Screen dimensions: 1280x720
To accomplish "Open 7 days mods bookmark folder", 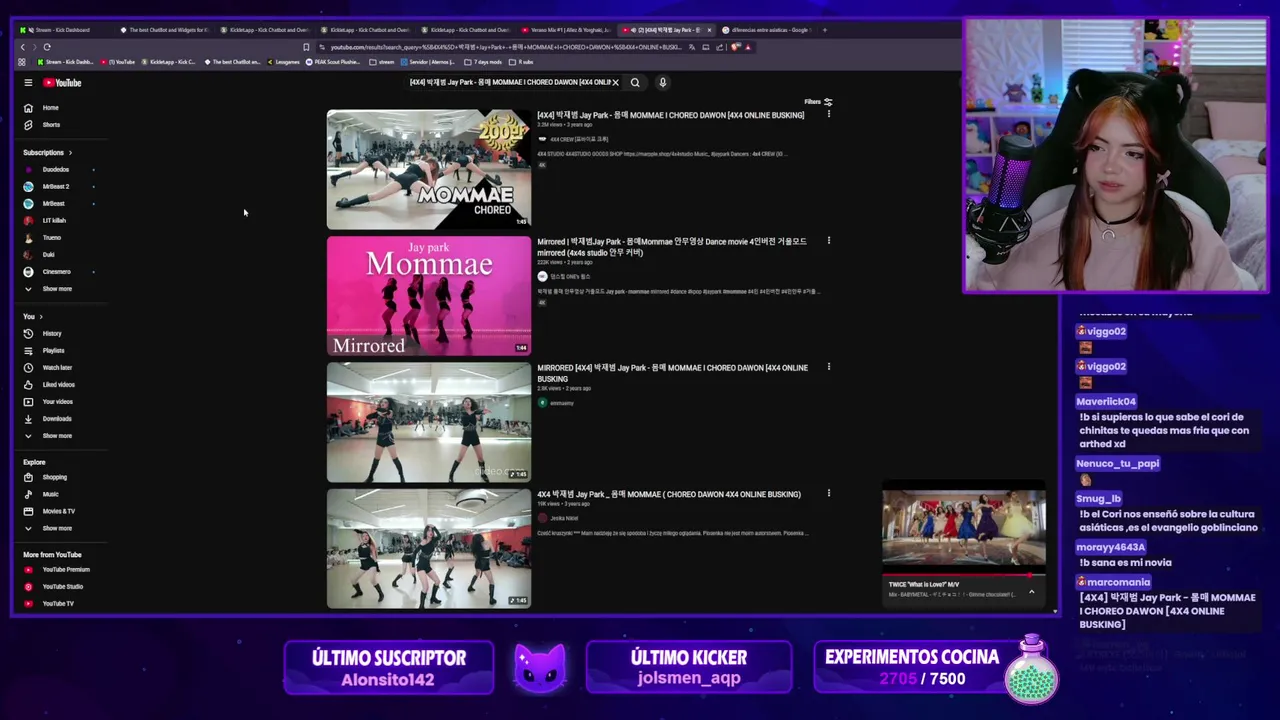I will (482, 62).
